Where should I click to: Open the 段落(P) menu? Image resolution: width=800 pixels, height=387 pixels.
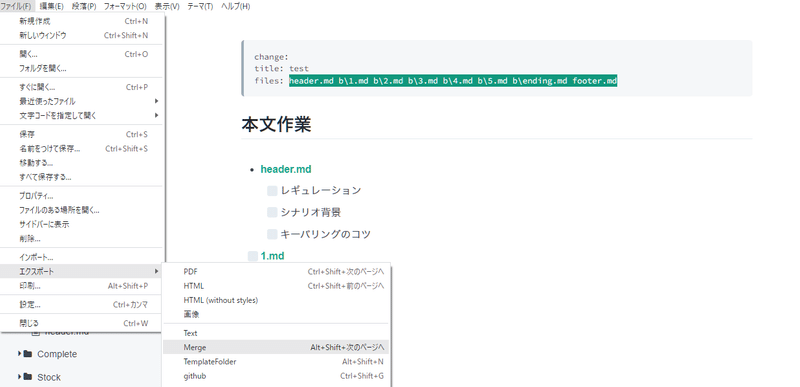(84, 7)
